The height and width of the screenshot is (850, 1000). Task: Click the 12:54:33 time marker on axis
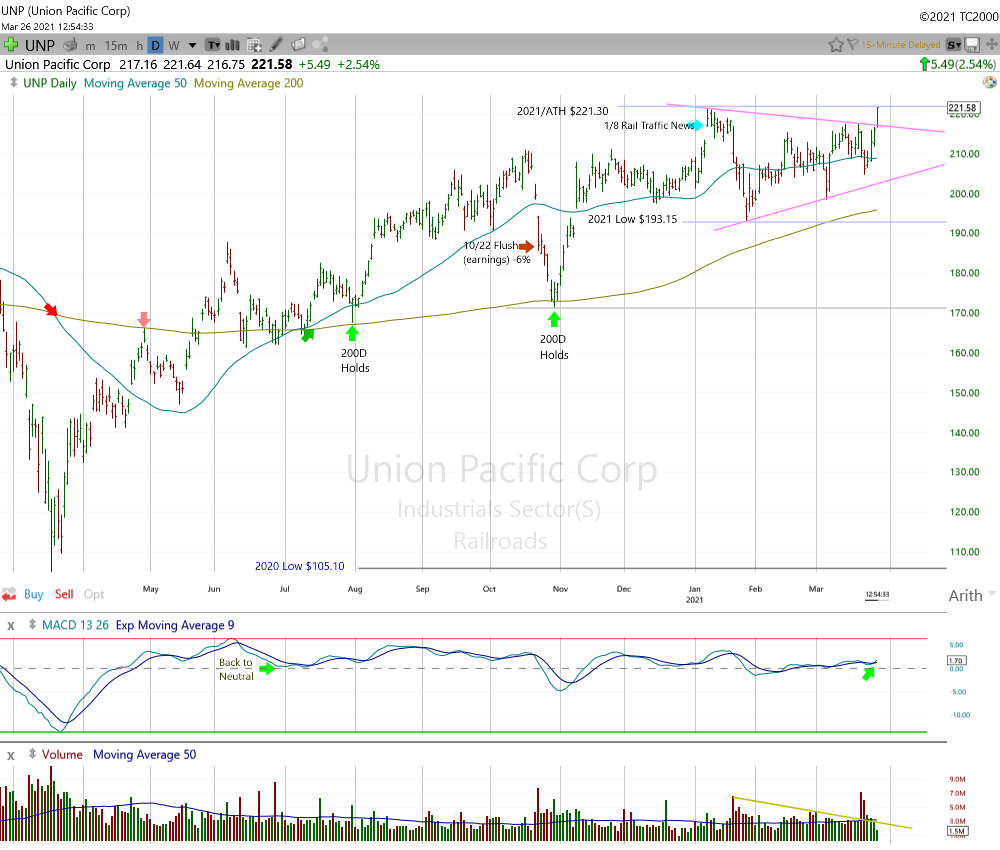click(x=878, y=594)
